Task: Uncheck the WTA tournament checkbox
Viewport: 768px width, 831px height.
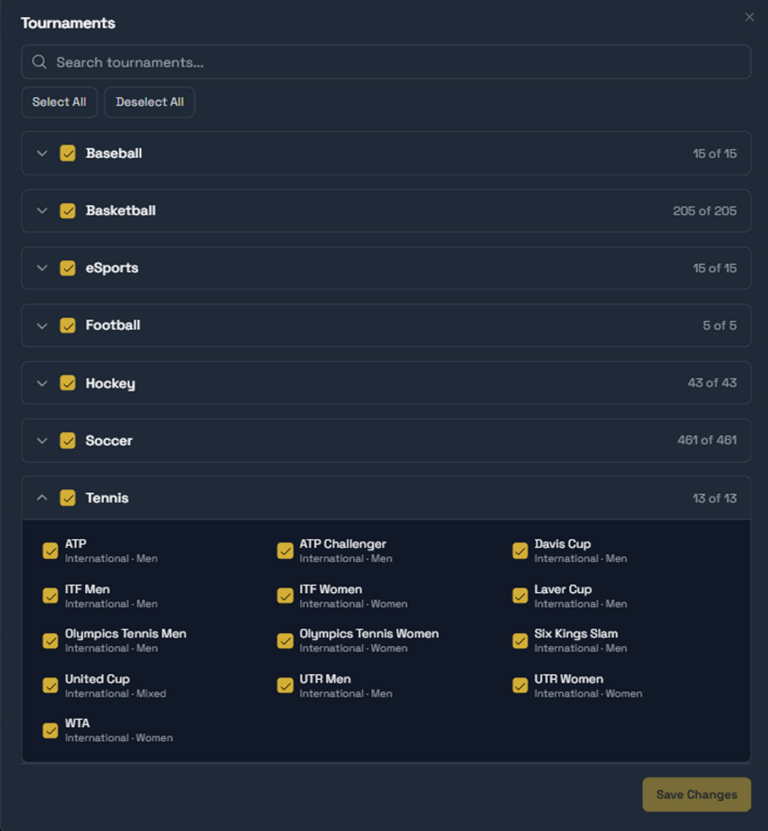Action: coord(50,730)
